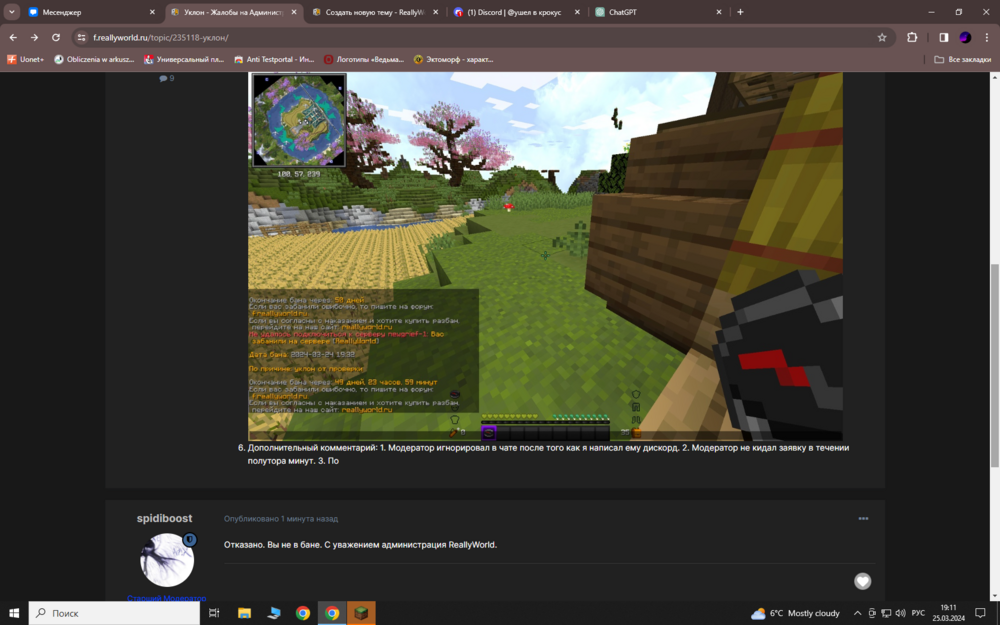Open the Uonet+ bookmark
The height and width of the screenshot is (625, 1000).
pyautogui.click(x=26, y=59)
